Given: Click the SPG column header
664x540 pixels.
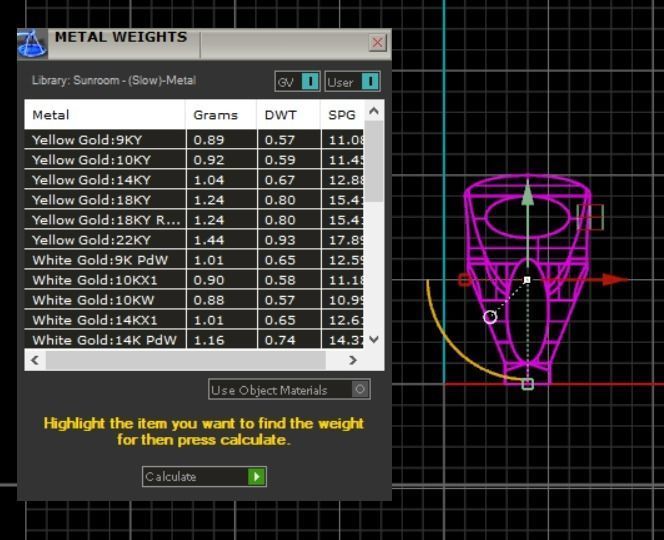Looking at the screenshot, I should pyautogui.click(x=342, y=115).
